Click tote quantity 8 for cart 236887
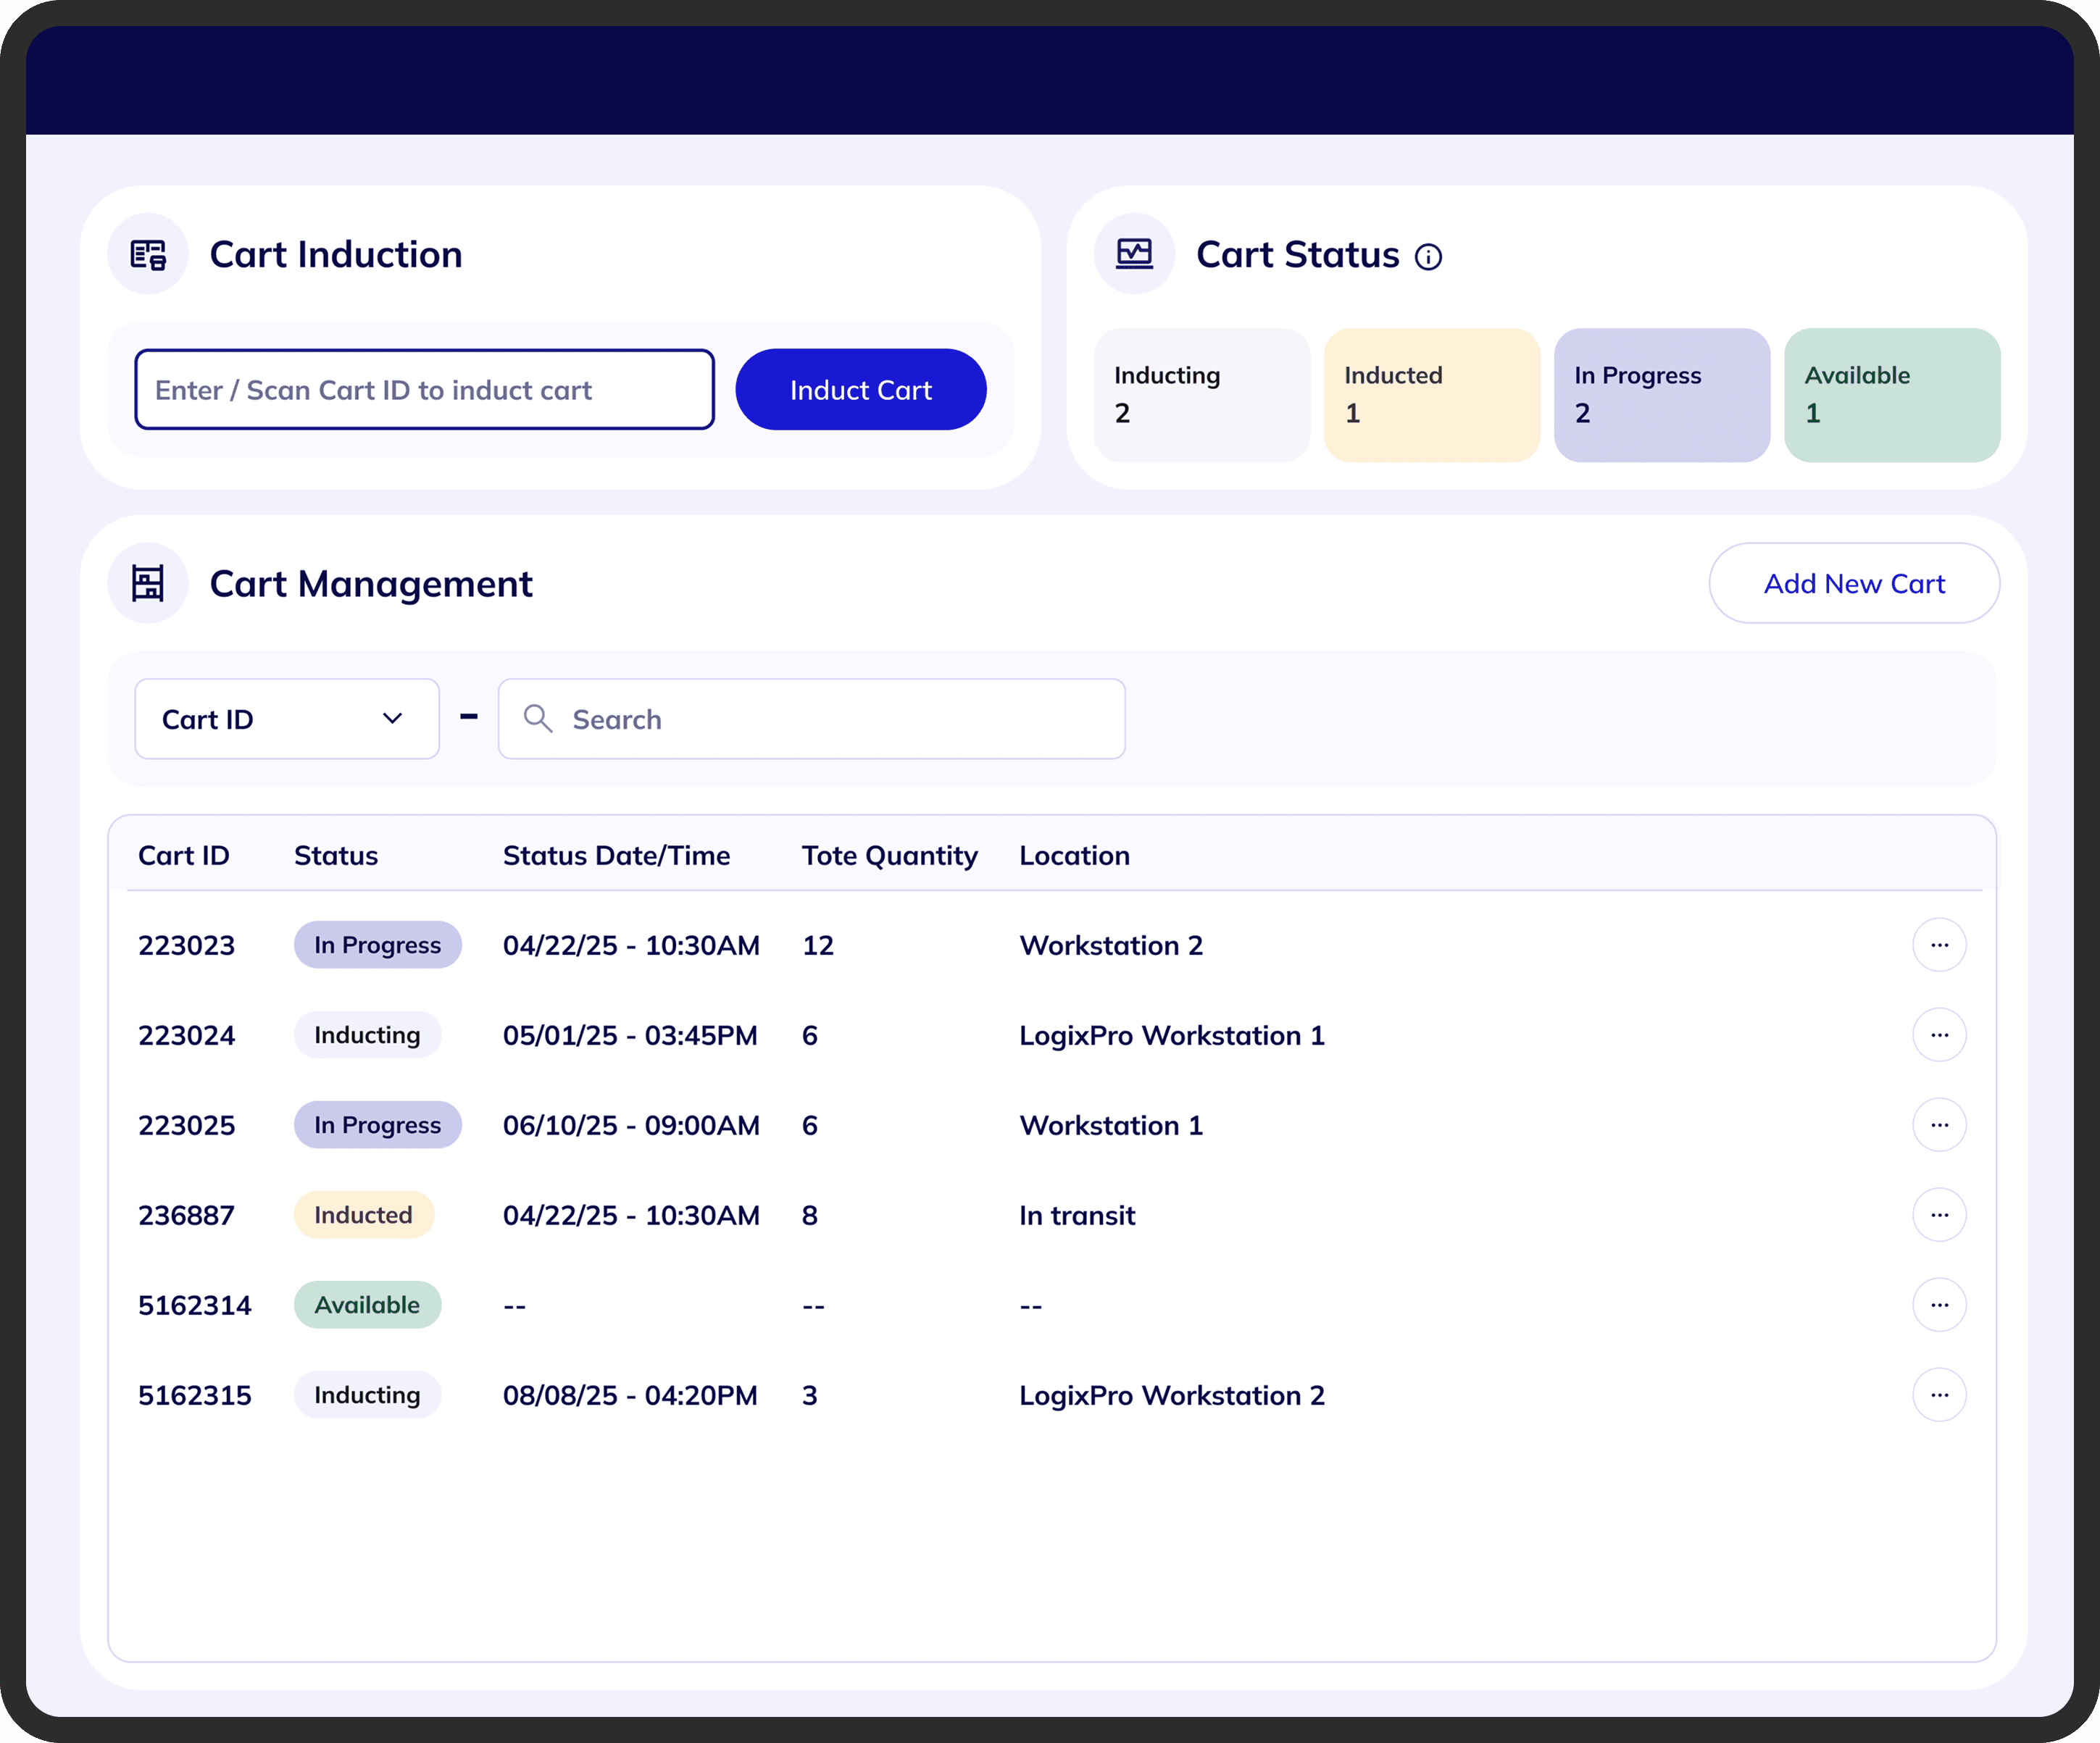Image resolution: width=2100 pixels, height=1743 pixels. (810, 1215)
